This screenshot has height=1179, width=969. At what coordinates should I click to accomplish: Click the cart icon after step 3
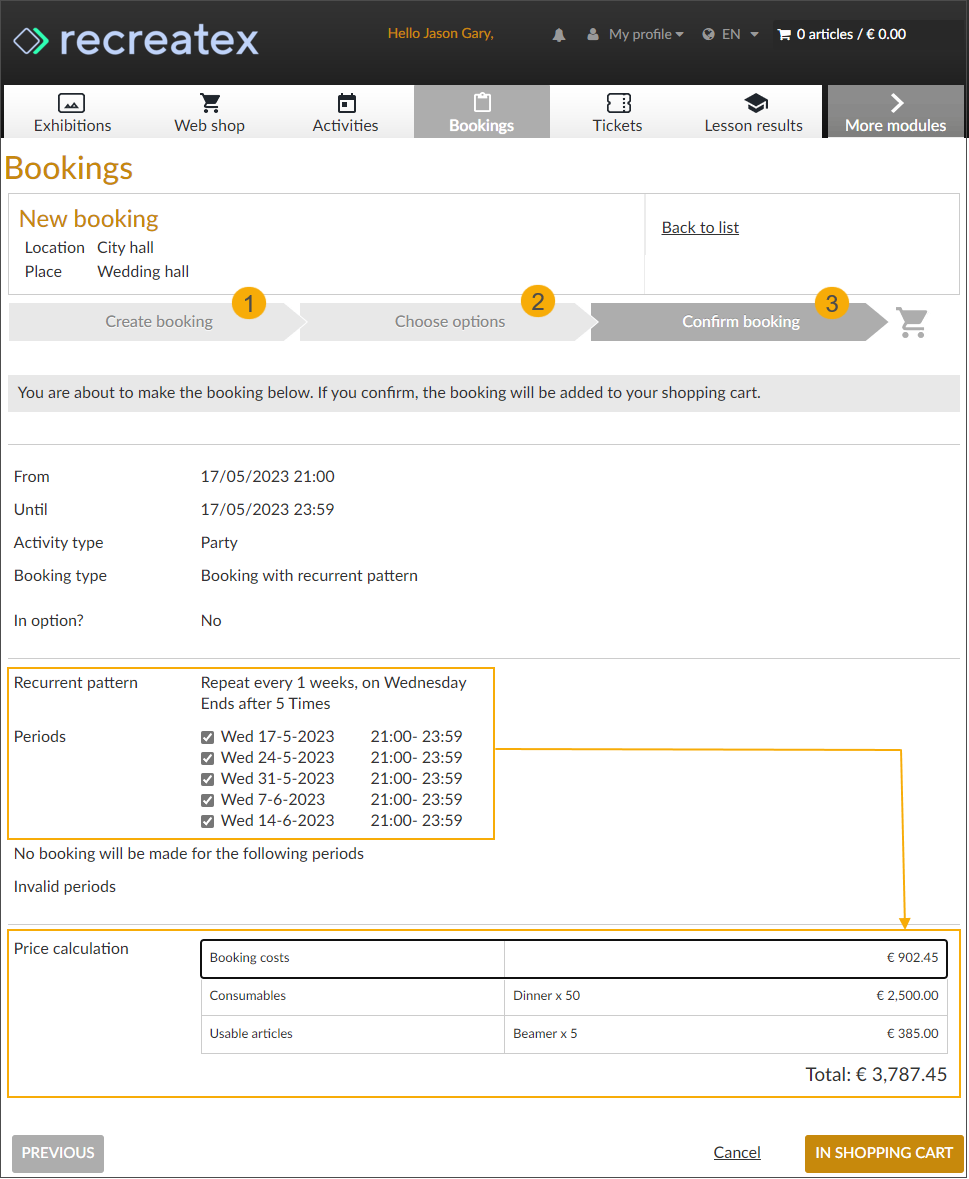tap(911, 322)
